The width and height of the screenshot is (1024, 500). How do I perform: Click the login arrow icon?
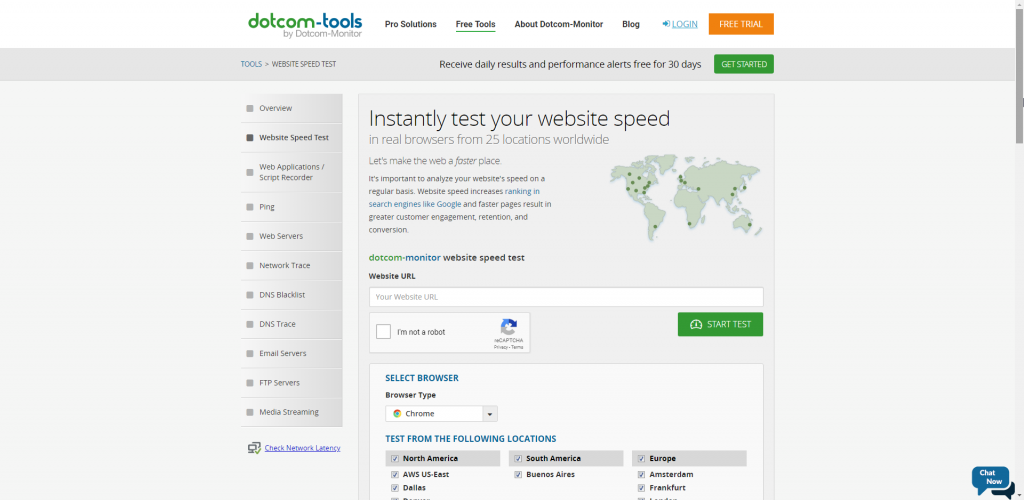pos(665,24)
